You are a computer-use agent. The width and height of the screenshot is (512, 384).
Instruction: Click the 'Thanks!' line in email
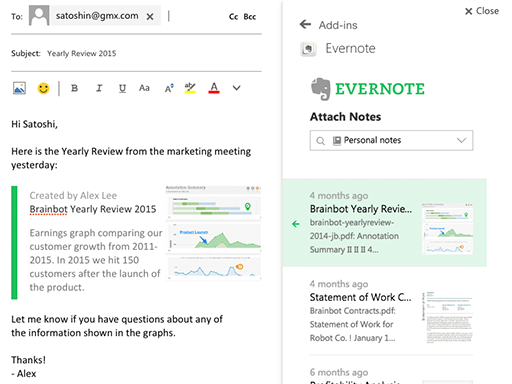[x=28, y=360]
